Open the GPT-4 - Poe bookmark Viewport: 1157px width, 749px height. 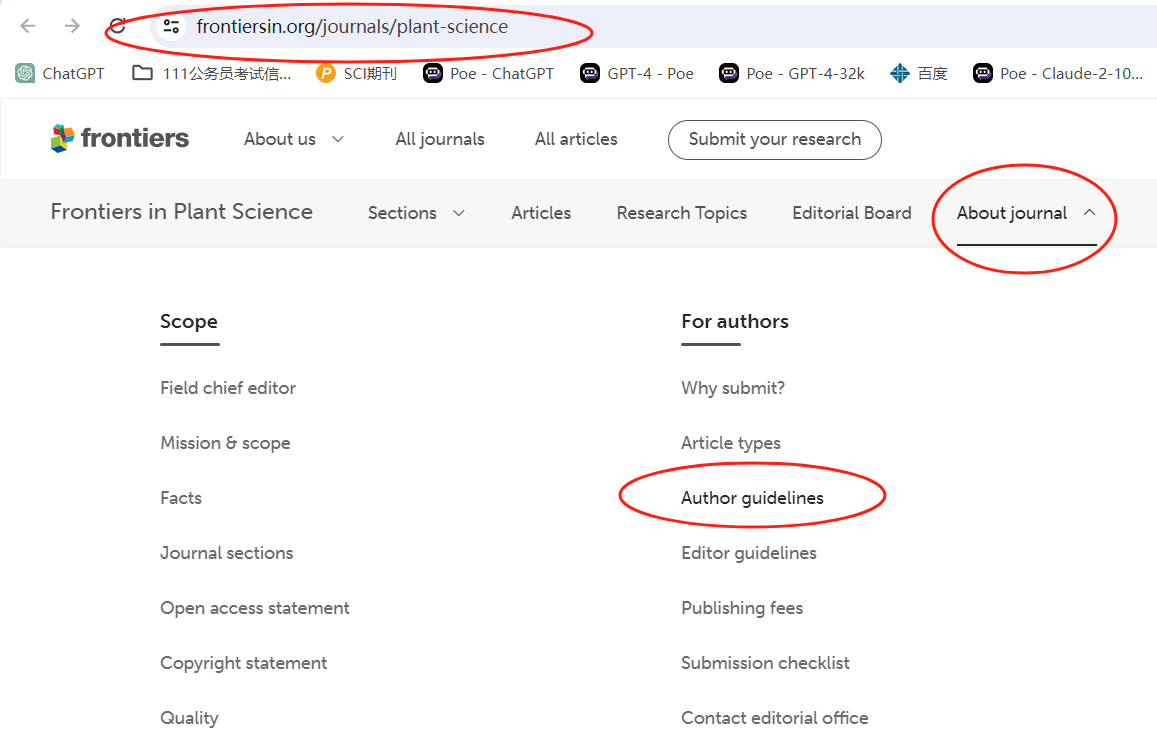(x=637, y=73)
